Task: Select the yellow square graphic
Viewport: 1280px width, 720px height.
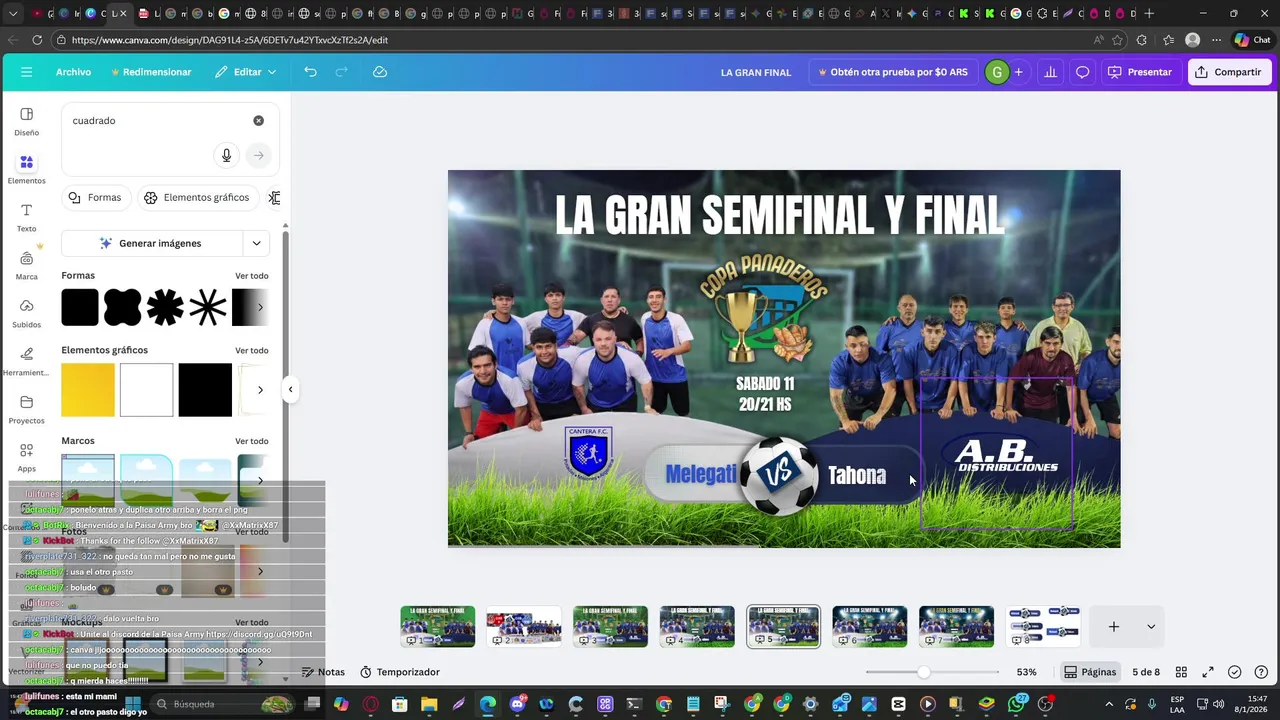Action: [x=88, y=390]
